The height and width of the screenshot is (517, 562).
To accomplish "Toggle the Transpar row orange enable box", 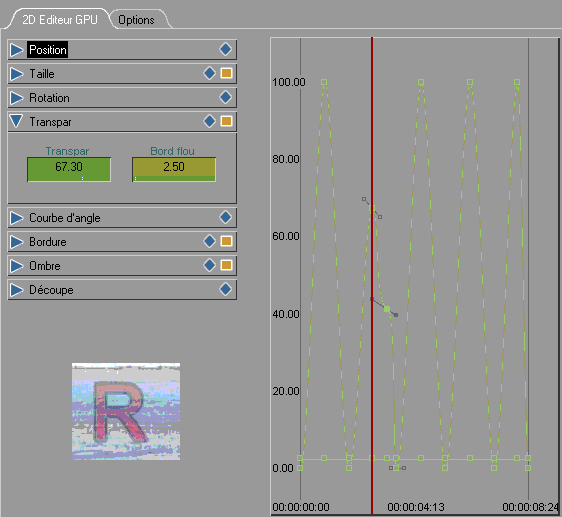I will point(227,121).
